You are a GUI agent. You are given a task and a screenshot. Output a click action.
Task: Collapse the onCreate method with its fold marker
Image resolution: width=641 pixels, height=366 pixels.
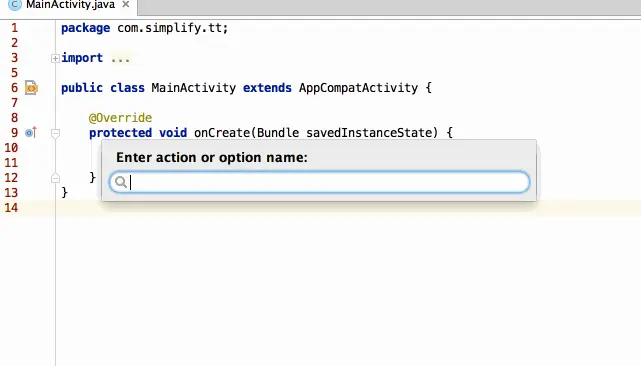(55, 133)
